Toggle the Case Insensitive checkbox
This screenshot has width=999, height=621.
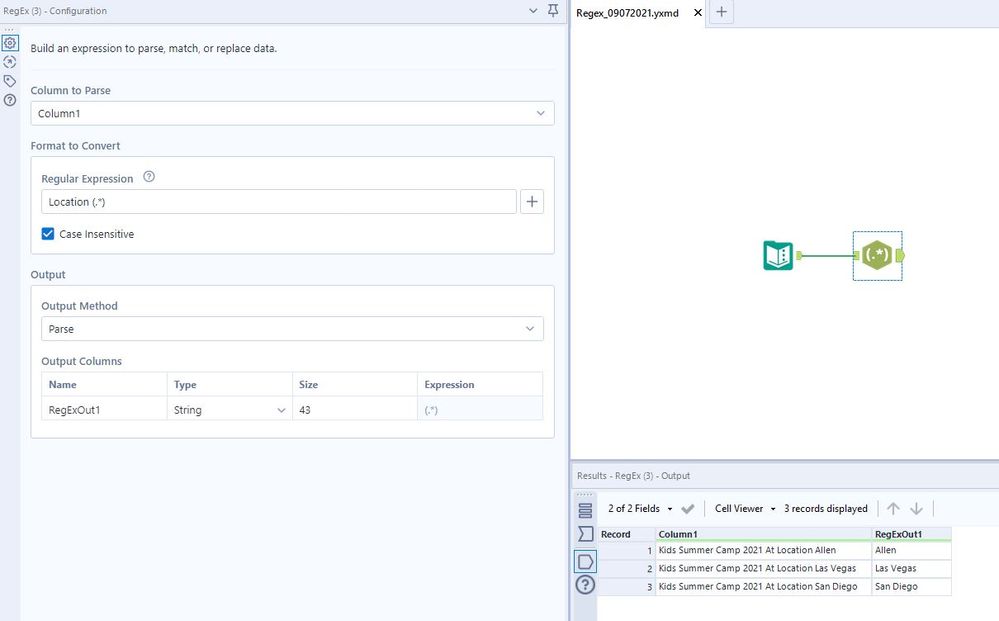click(48, 234)
